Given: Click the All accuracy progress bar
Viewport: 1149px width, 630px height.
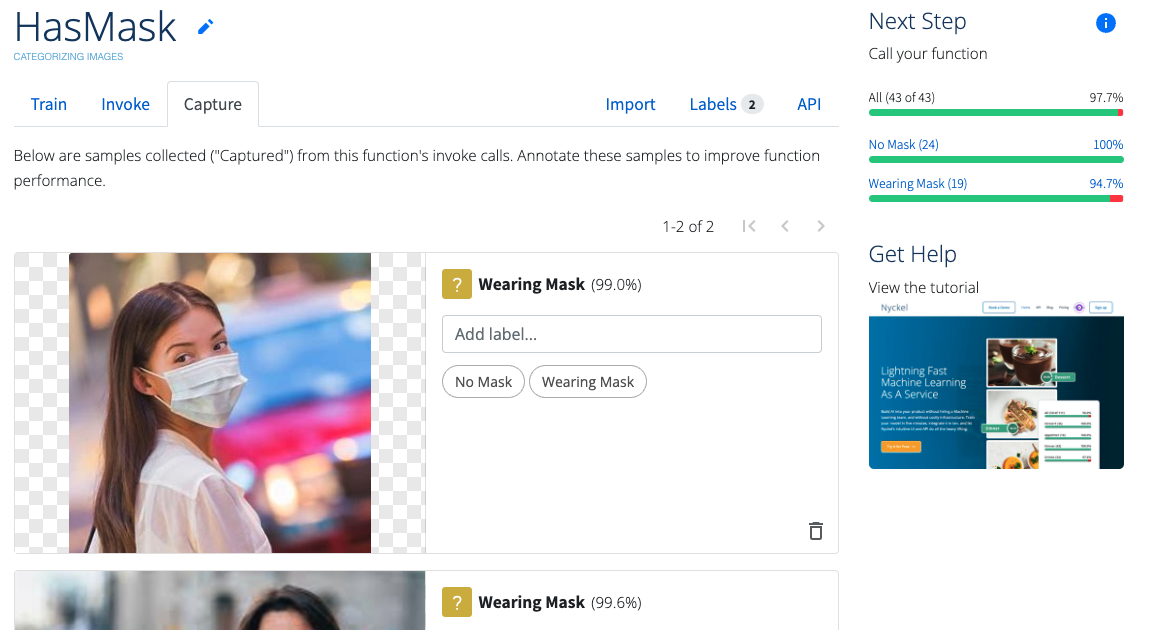Looking at the screenshot, I should point(996,113).
